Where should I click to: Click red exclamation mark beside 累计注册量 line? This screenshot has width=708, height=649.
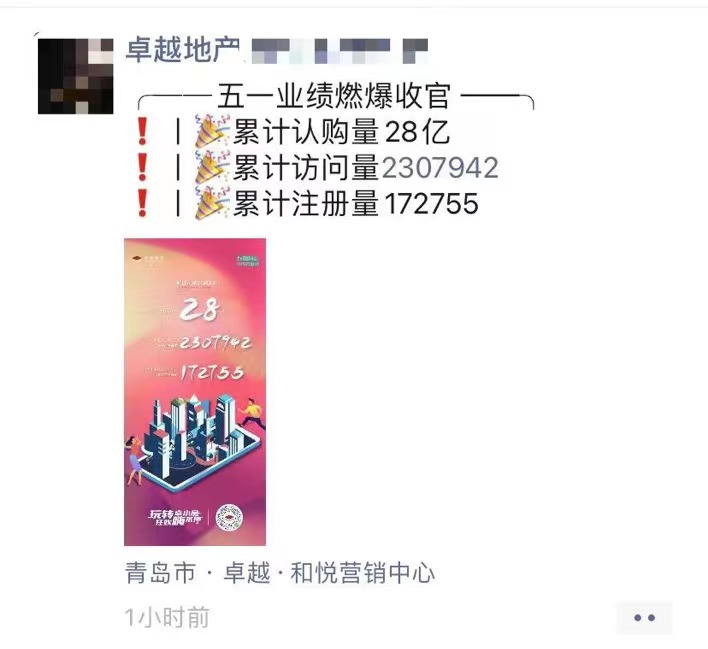[x=143, y=203]
